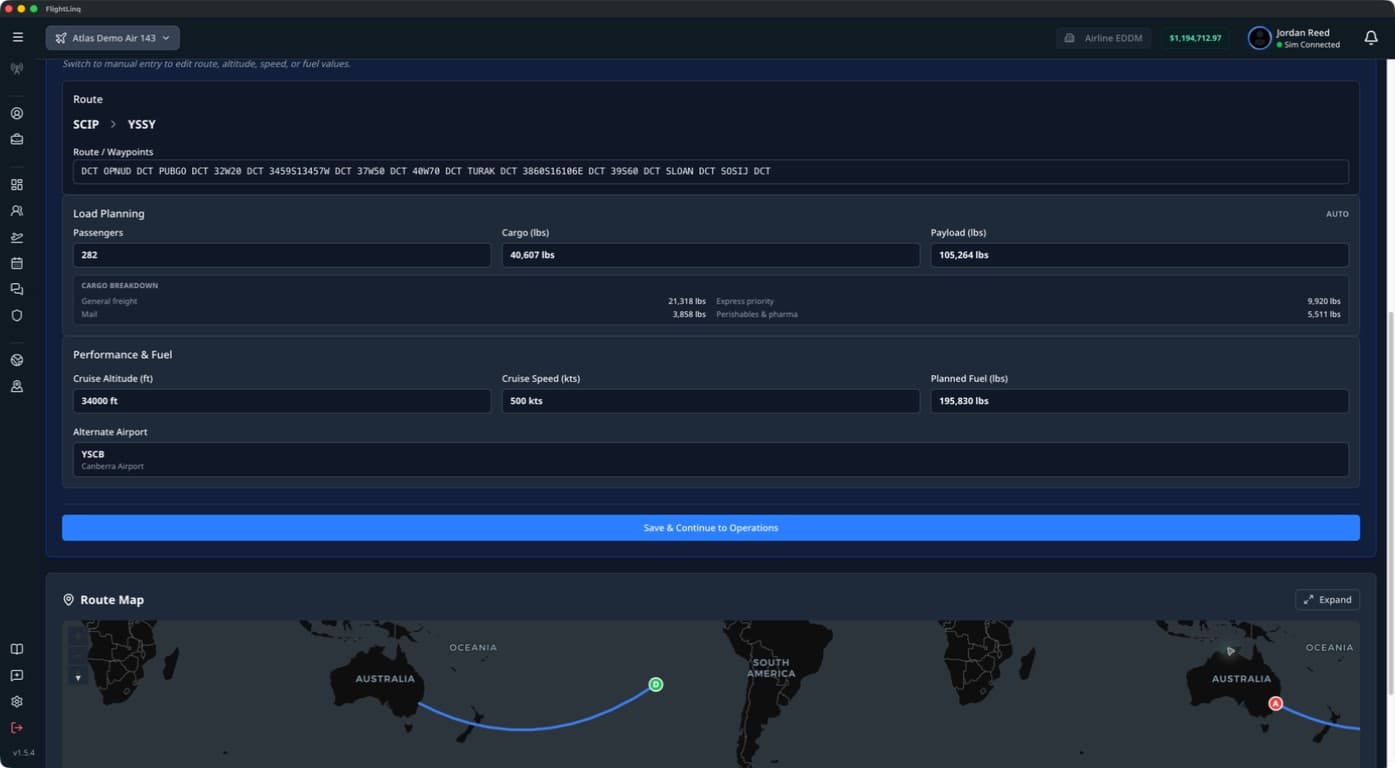Click the Express priority 9,920 lbs row
This screenshot has height=768, width=1395.
coord(1028,301)
